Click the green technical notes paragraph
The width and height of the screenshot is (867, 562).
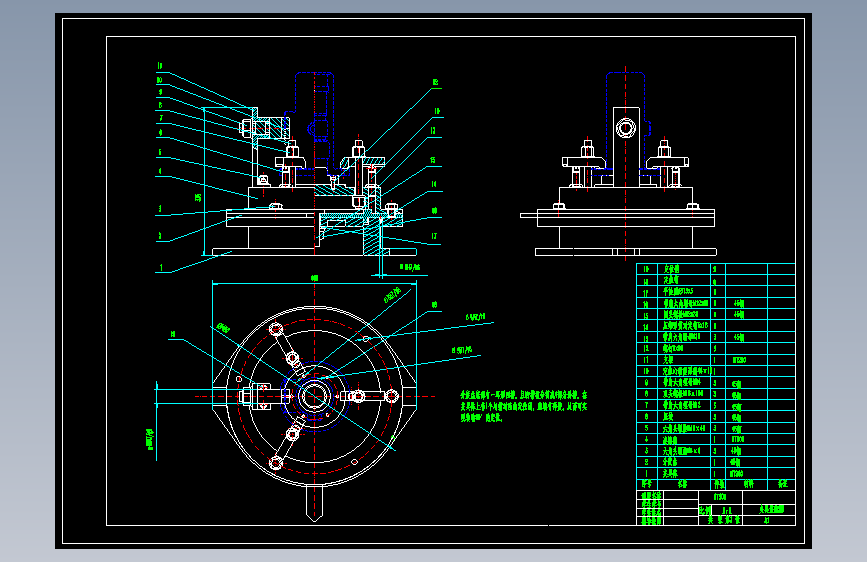click(524, 407)
